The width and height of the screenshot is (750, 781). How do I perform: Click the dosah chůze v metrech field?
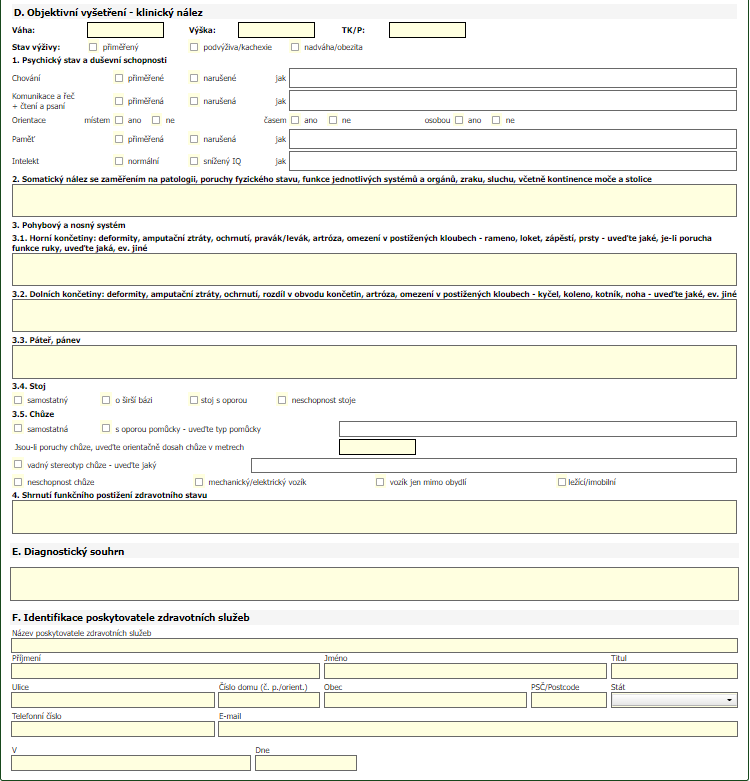[x=377, y=447]
